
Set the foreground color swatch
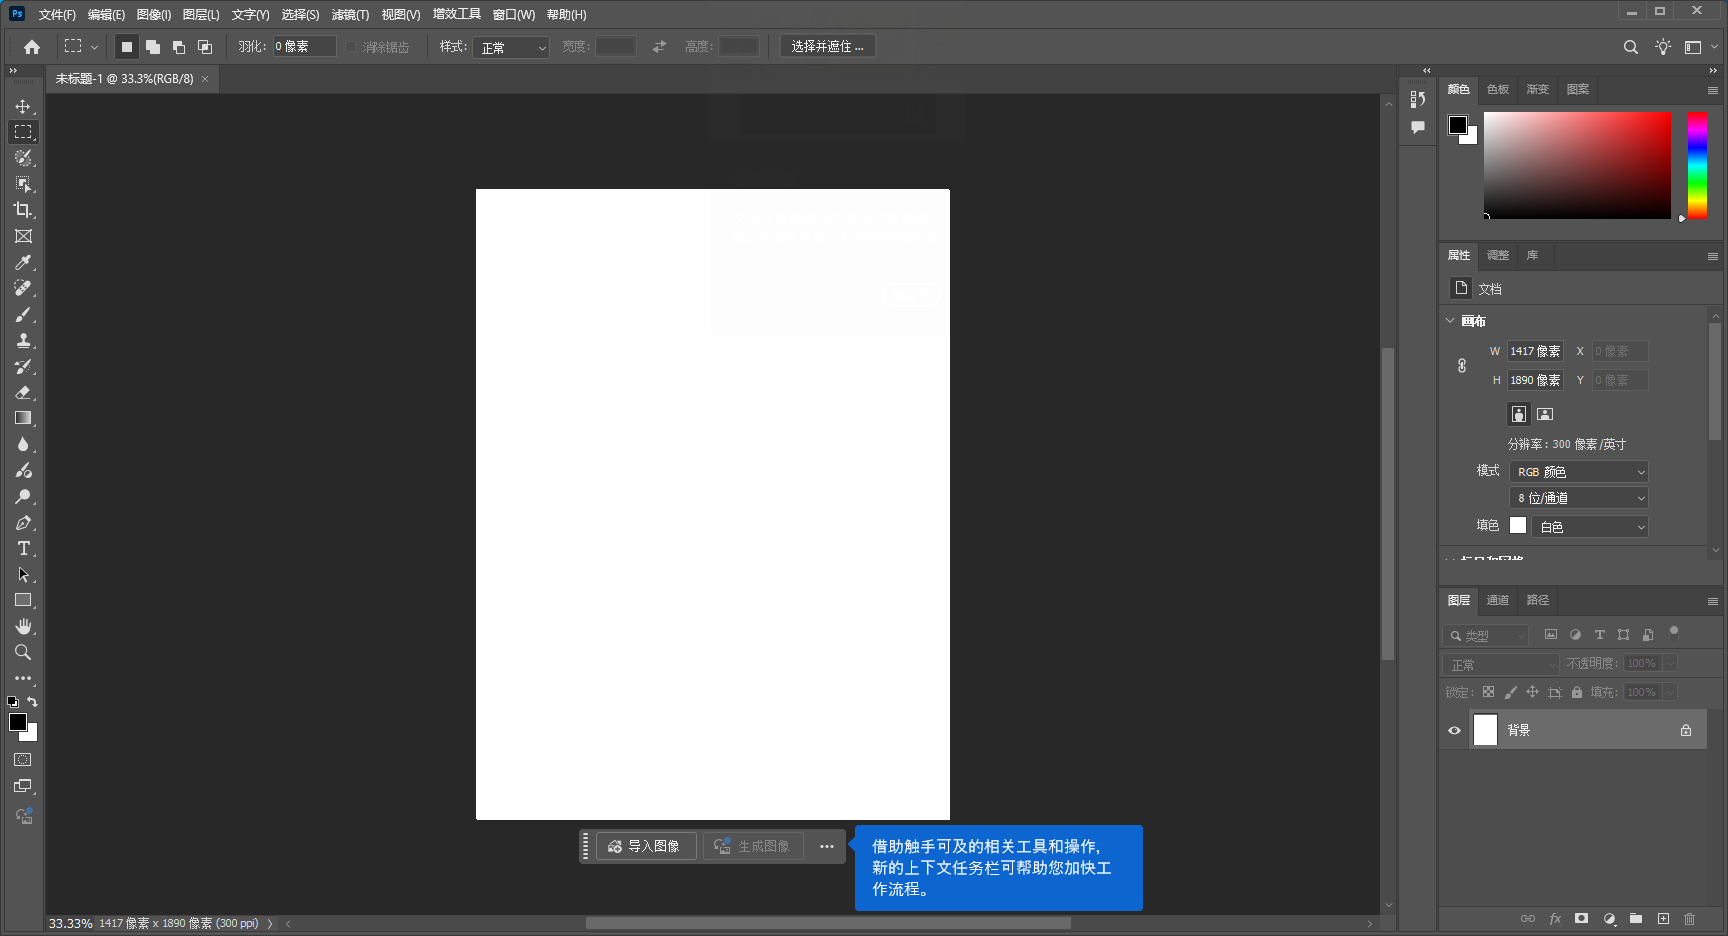(17, 722)
